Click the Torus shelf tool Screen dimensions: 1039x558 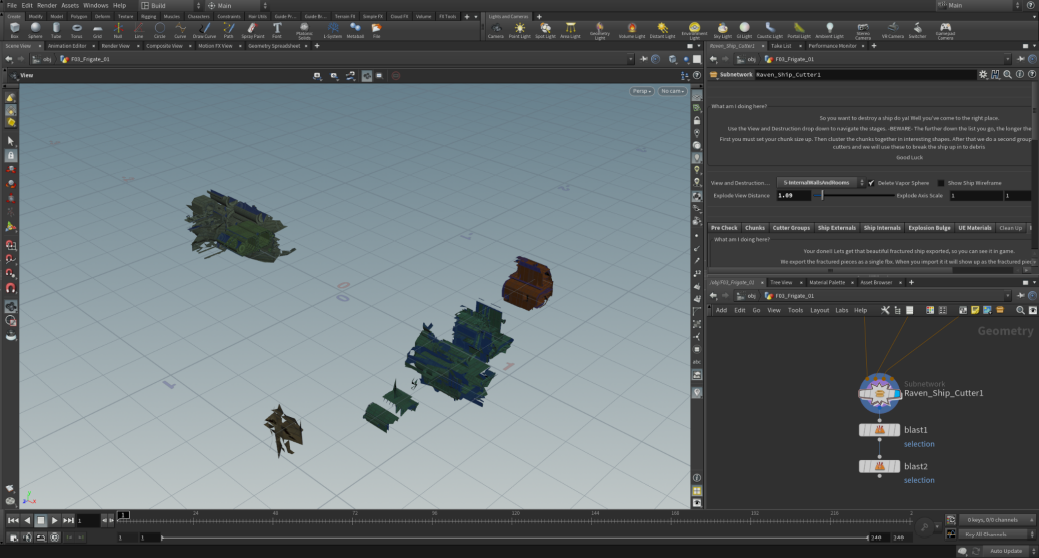click(77, 30)
